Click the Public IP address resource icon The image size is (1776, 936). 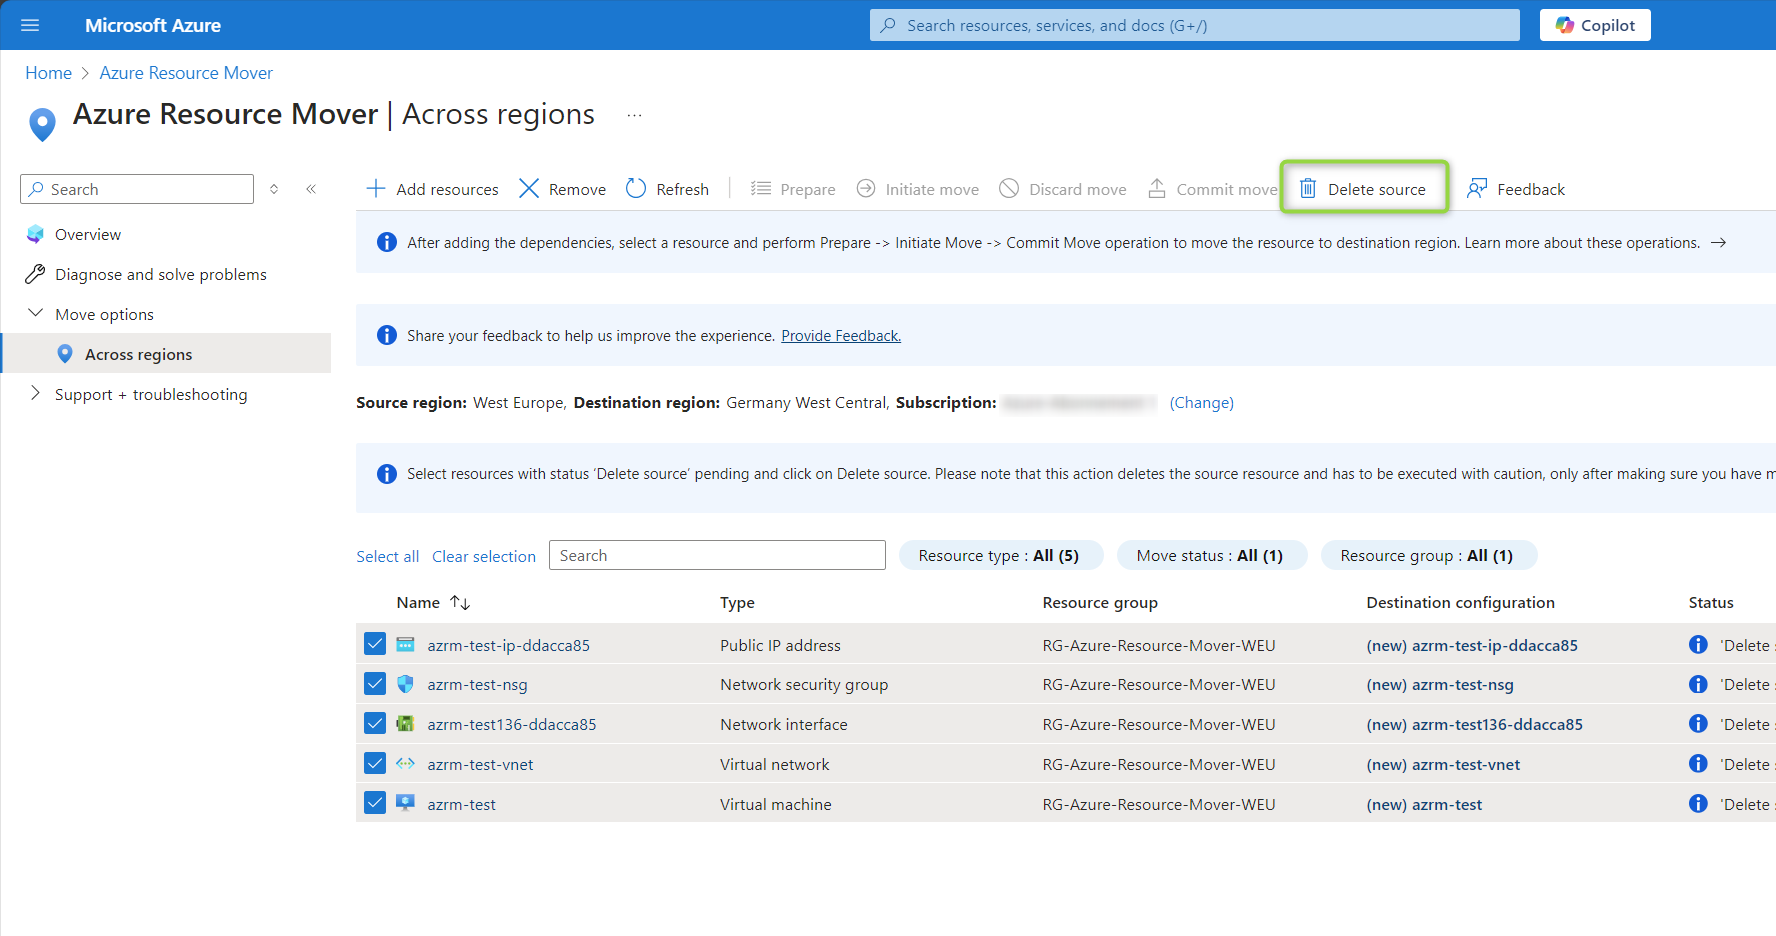pyautogui.click(x=405, y=644)
